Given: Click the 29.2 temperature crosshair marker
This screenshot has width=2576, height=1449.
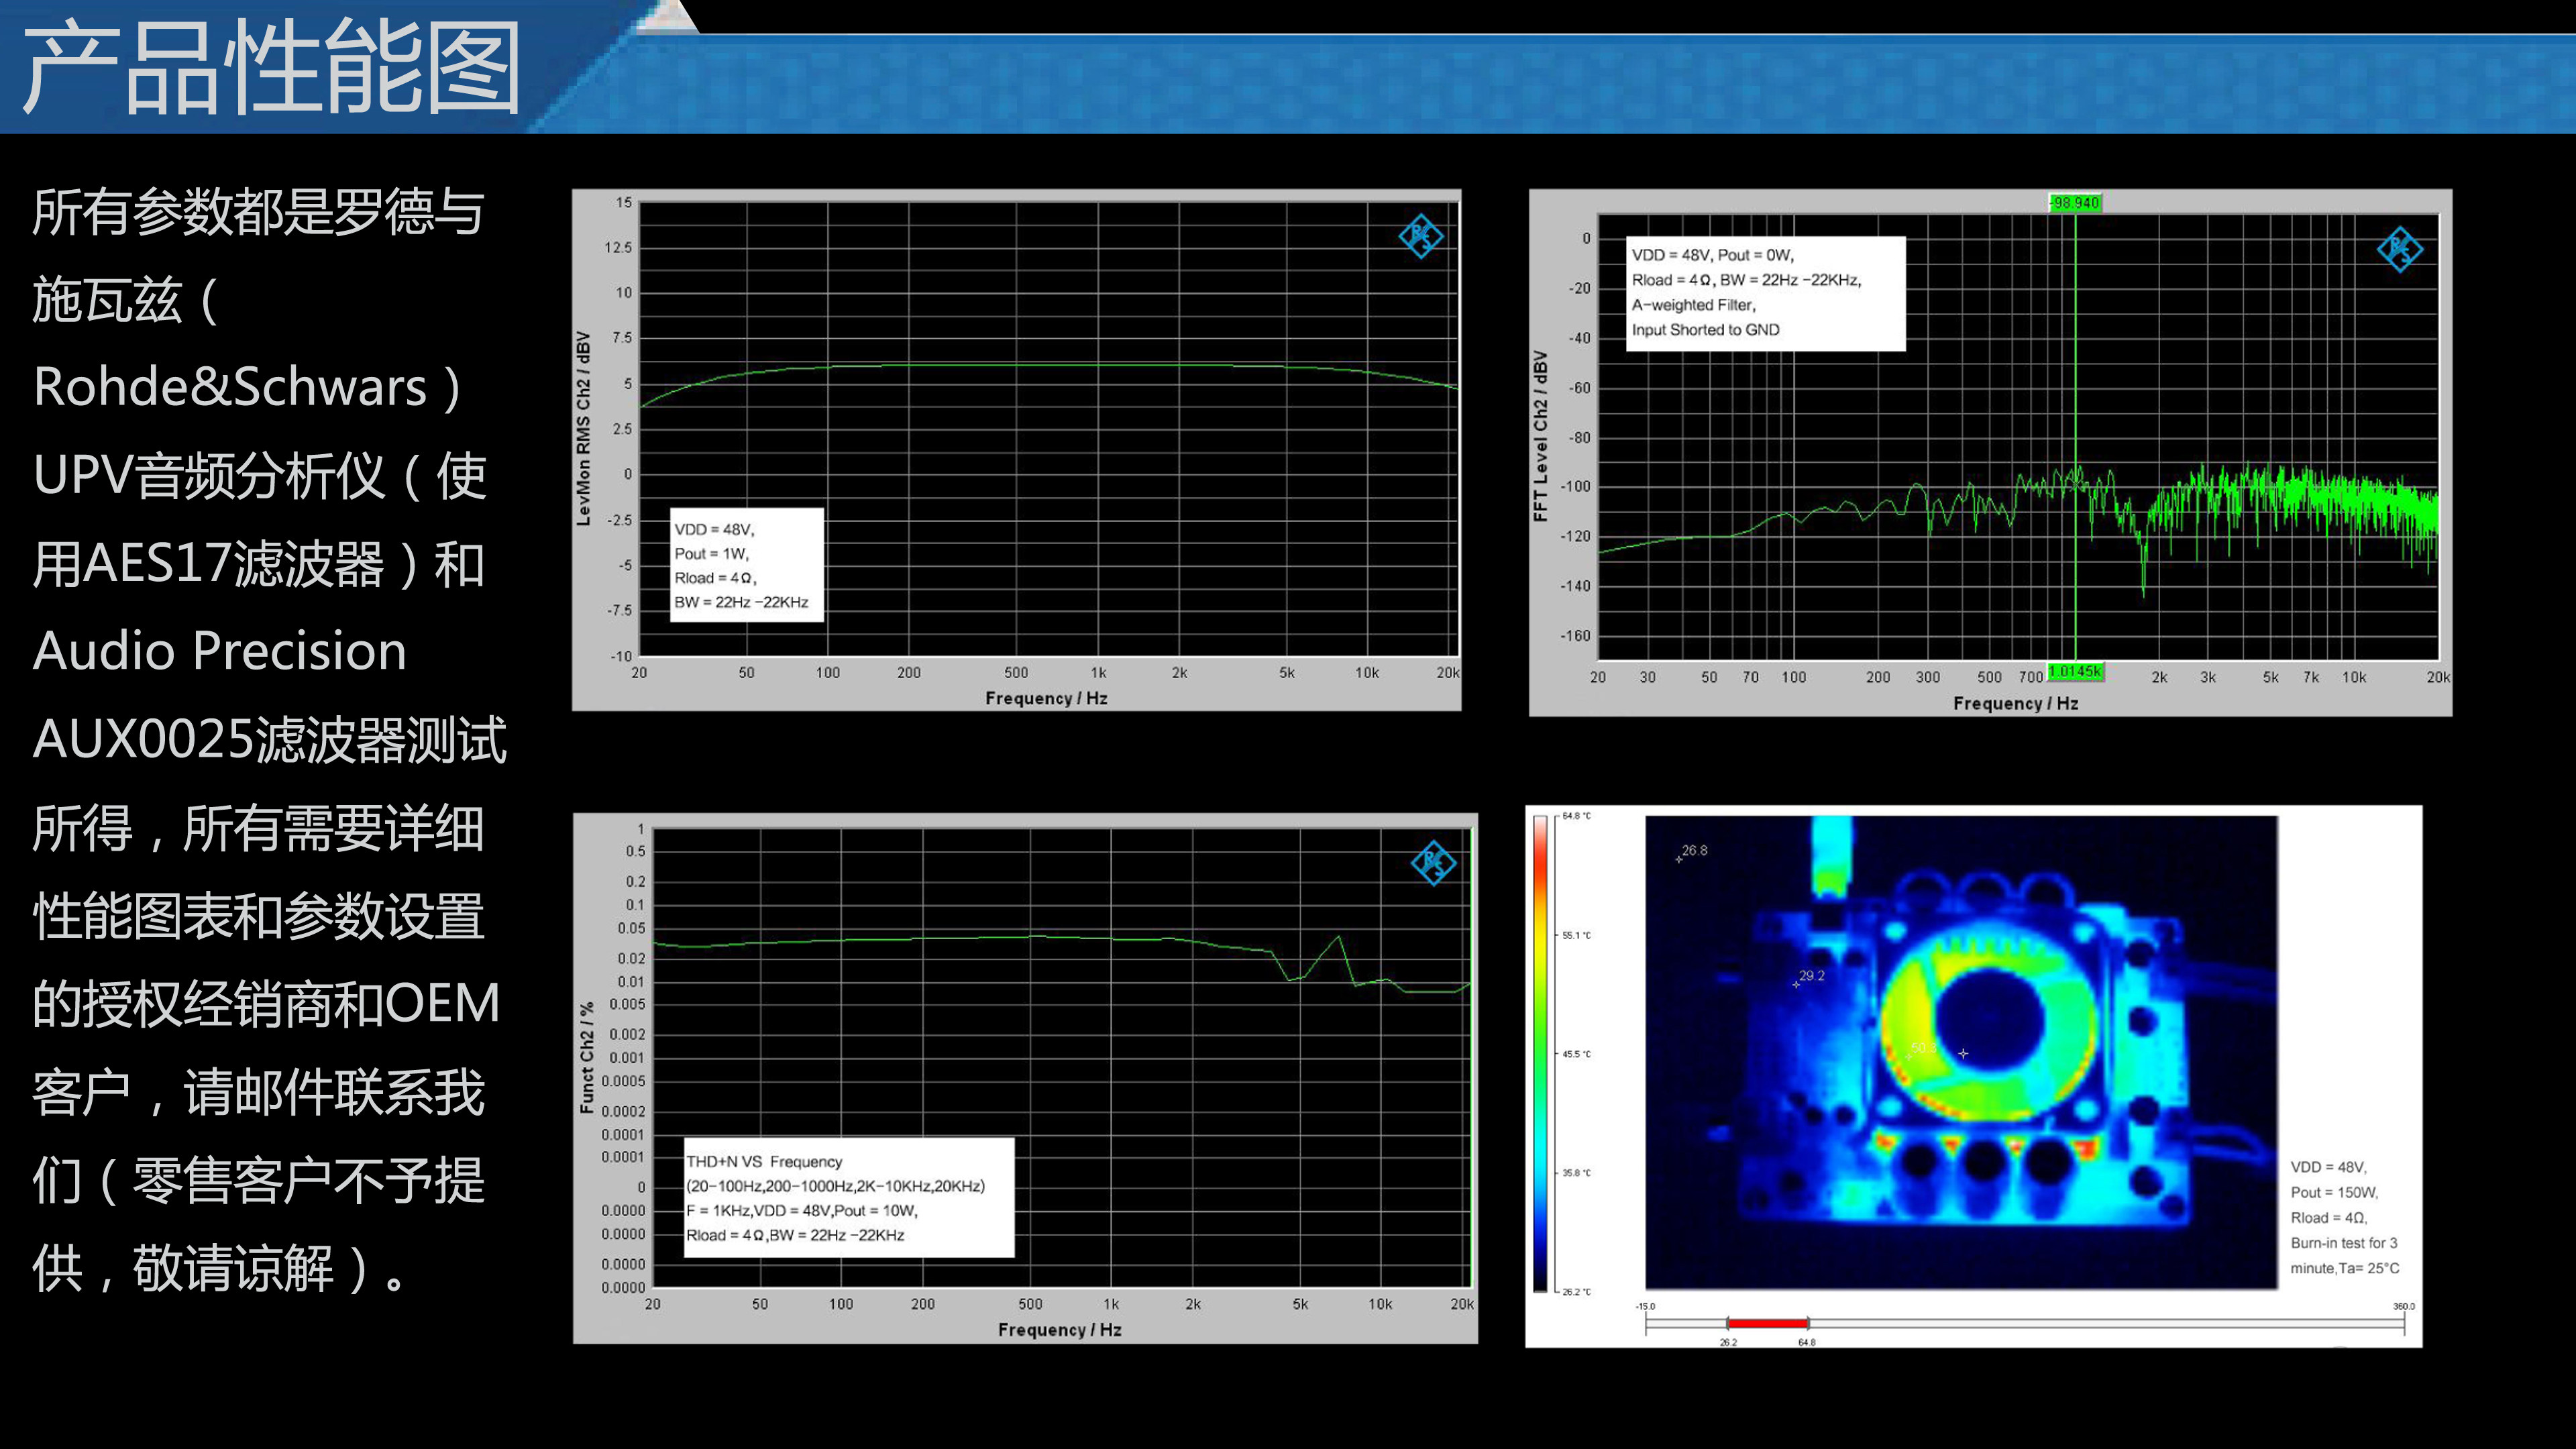Looking at the screenshot, I should [x=1796, y=984].
